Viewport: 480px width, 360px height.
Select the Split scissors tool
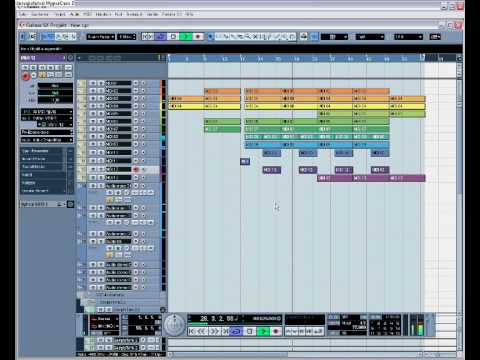tap(226, 37)
